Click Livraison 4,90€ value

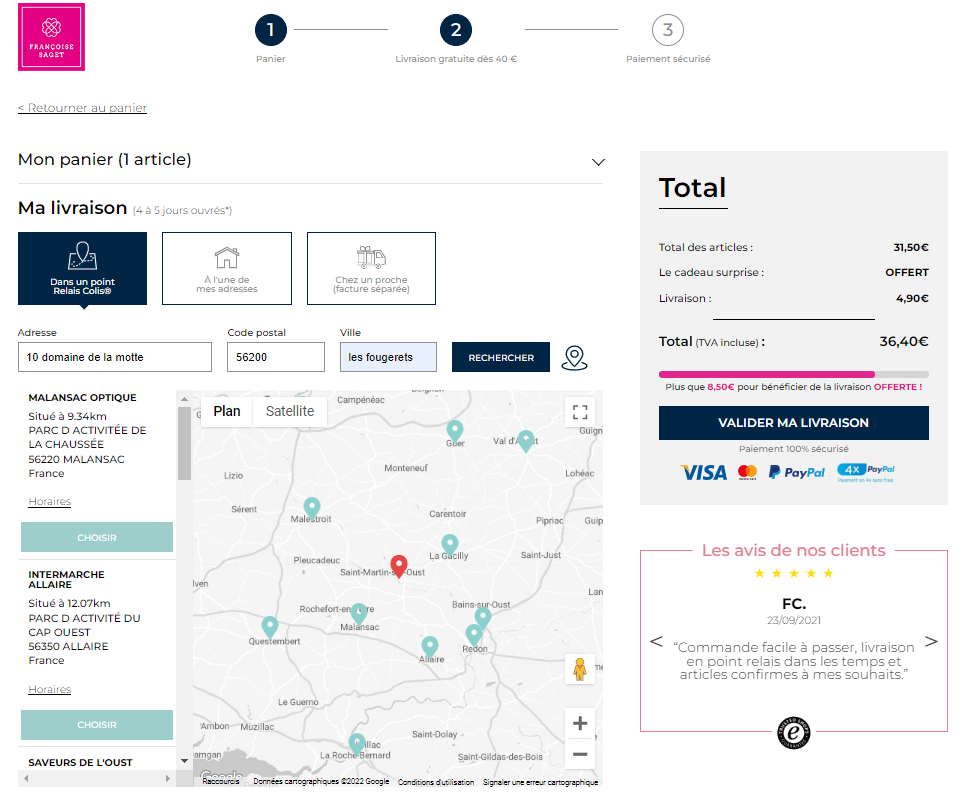point(912,298)
